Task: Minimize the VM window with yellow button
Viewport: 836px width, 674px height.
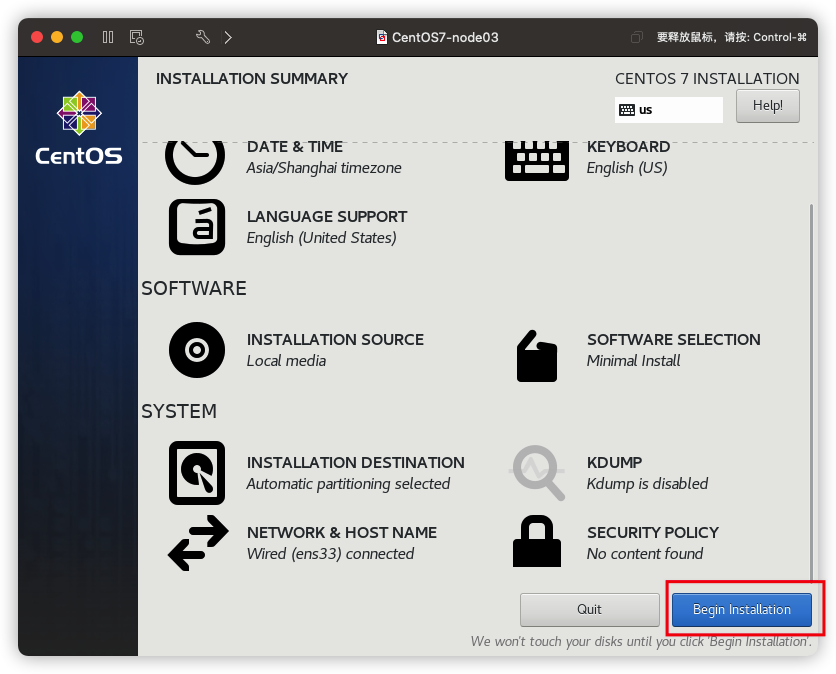Action: coord(57,37)
